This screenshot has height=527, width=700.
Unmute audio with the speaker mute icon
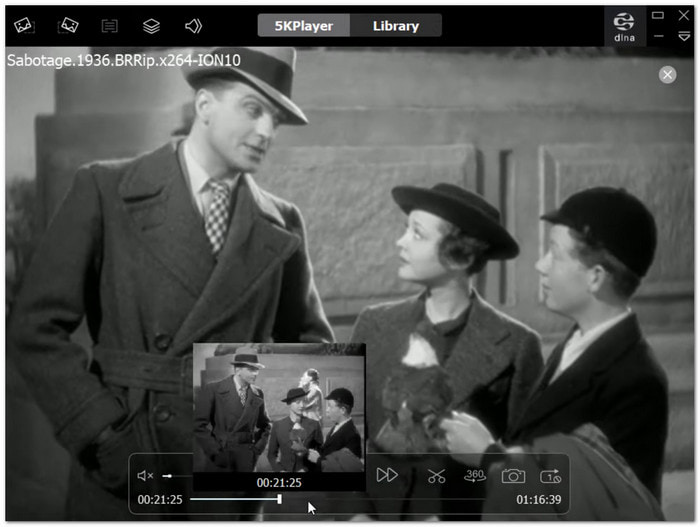click(x=145, y=476)
